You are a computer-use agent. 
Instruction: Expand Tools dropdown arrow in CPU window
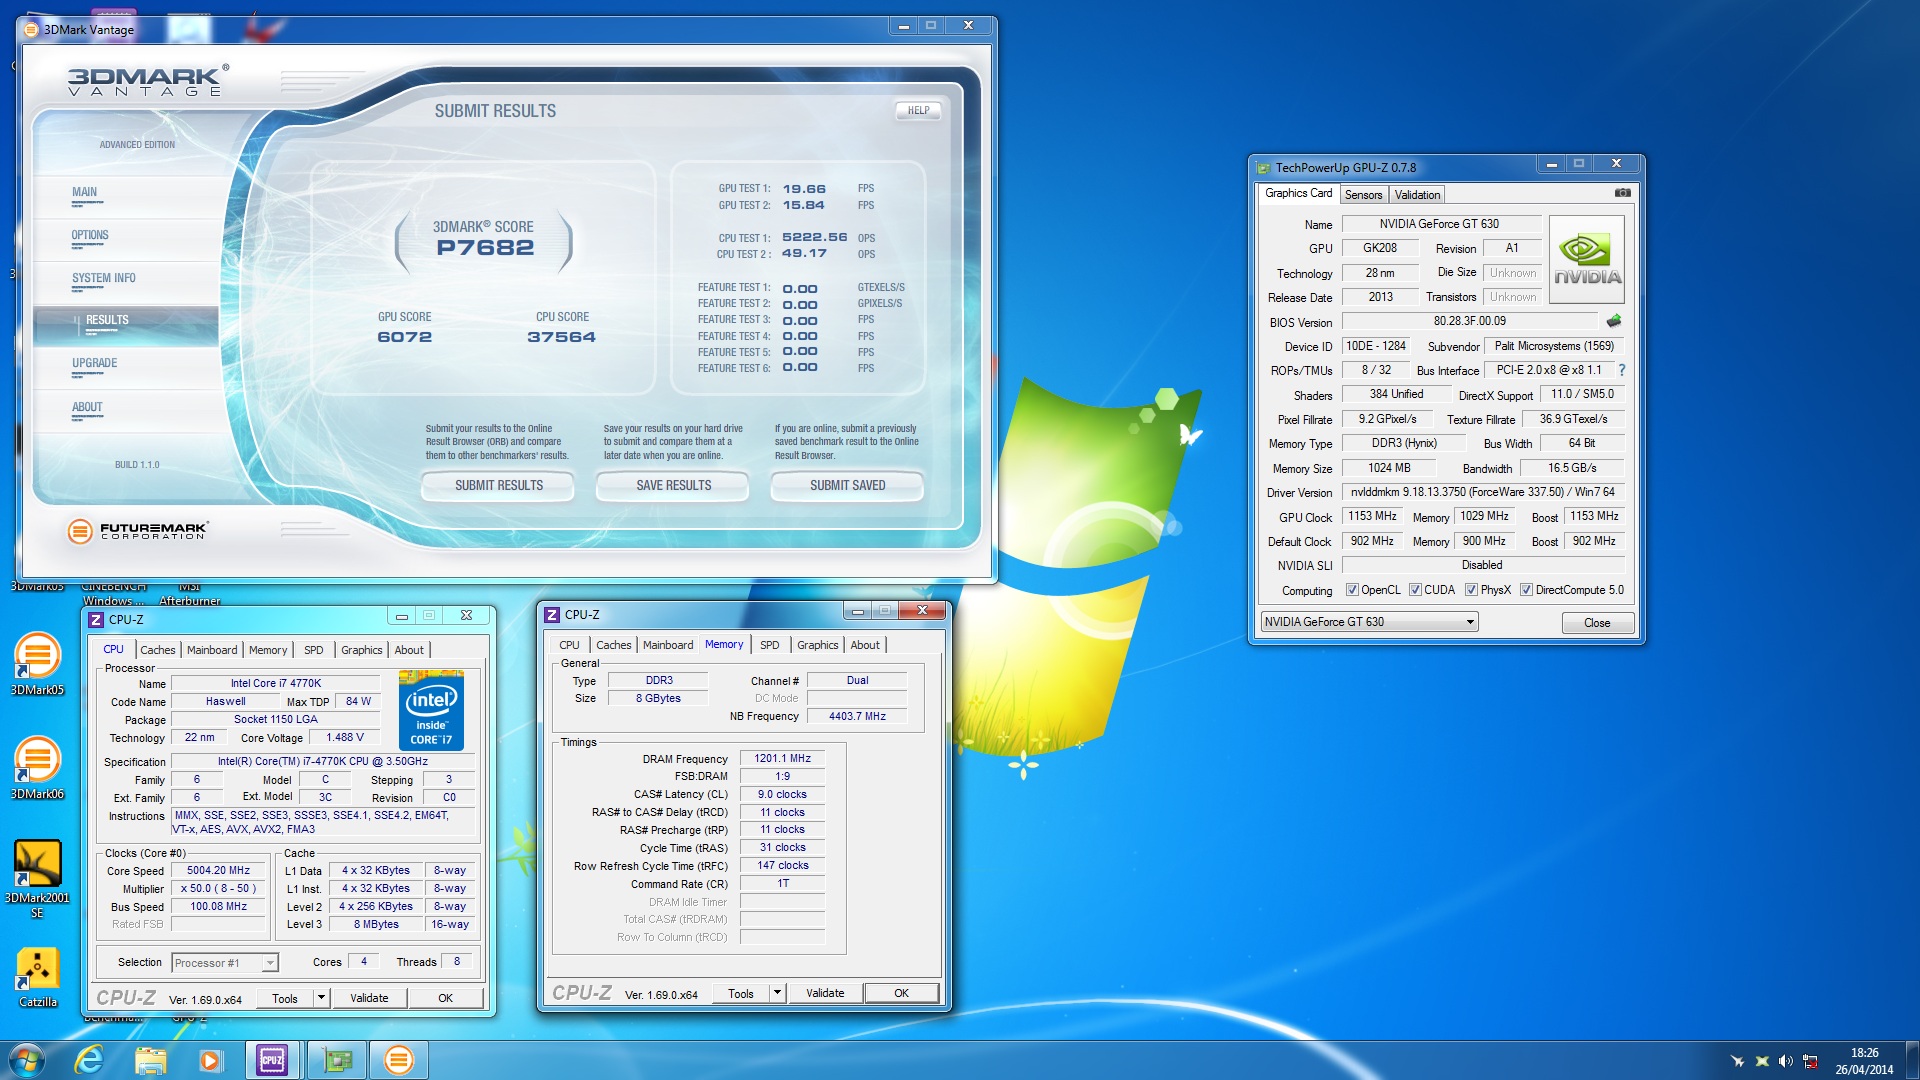click(321, 998)
